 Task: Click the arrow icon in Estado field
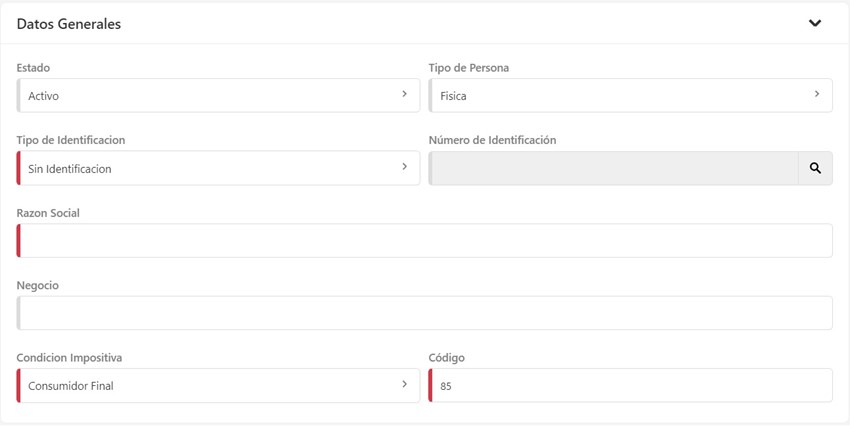404,95
